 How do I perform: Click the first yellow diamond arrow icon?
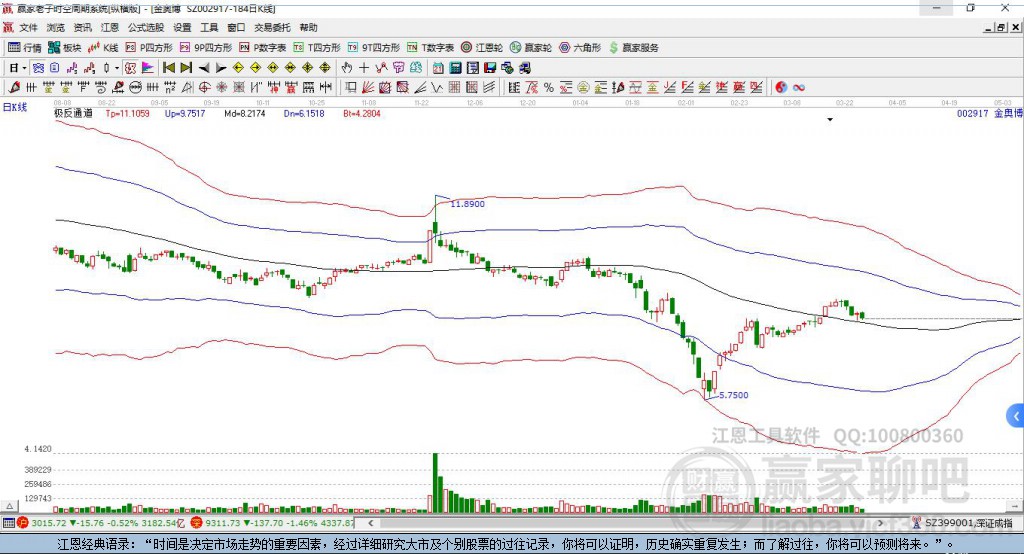[x=238, y=68]
